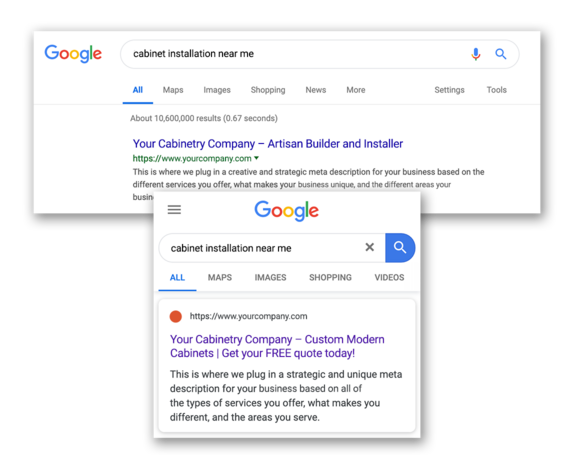Open the Custom Modern Cabinets result link
The width and height of the screenshot is (574, 455).
pos(277,346)
